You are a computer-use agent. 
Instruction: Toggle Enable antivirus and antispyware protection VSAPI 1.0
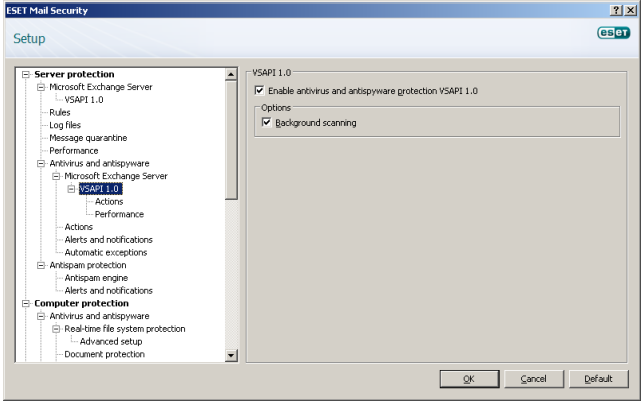[260, 91]
